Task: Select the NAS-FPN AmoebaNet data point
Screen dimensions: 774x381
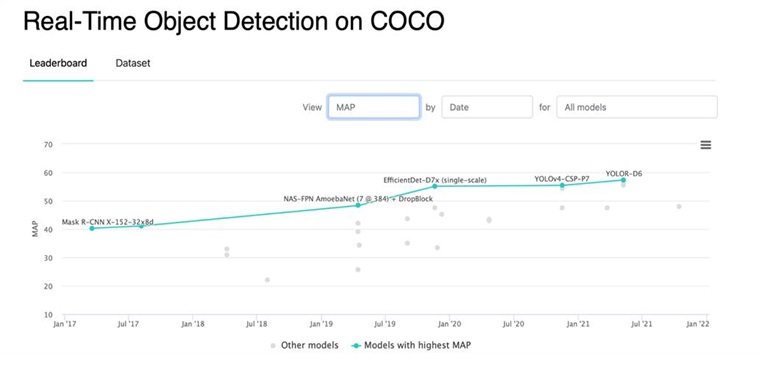Action: 358,205
